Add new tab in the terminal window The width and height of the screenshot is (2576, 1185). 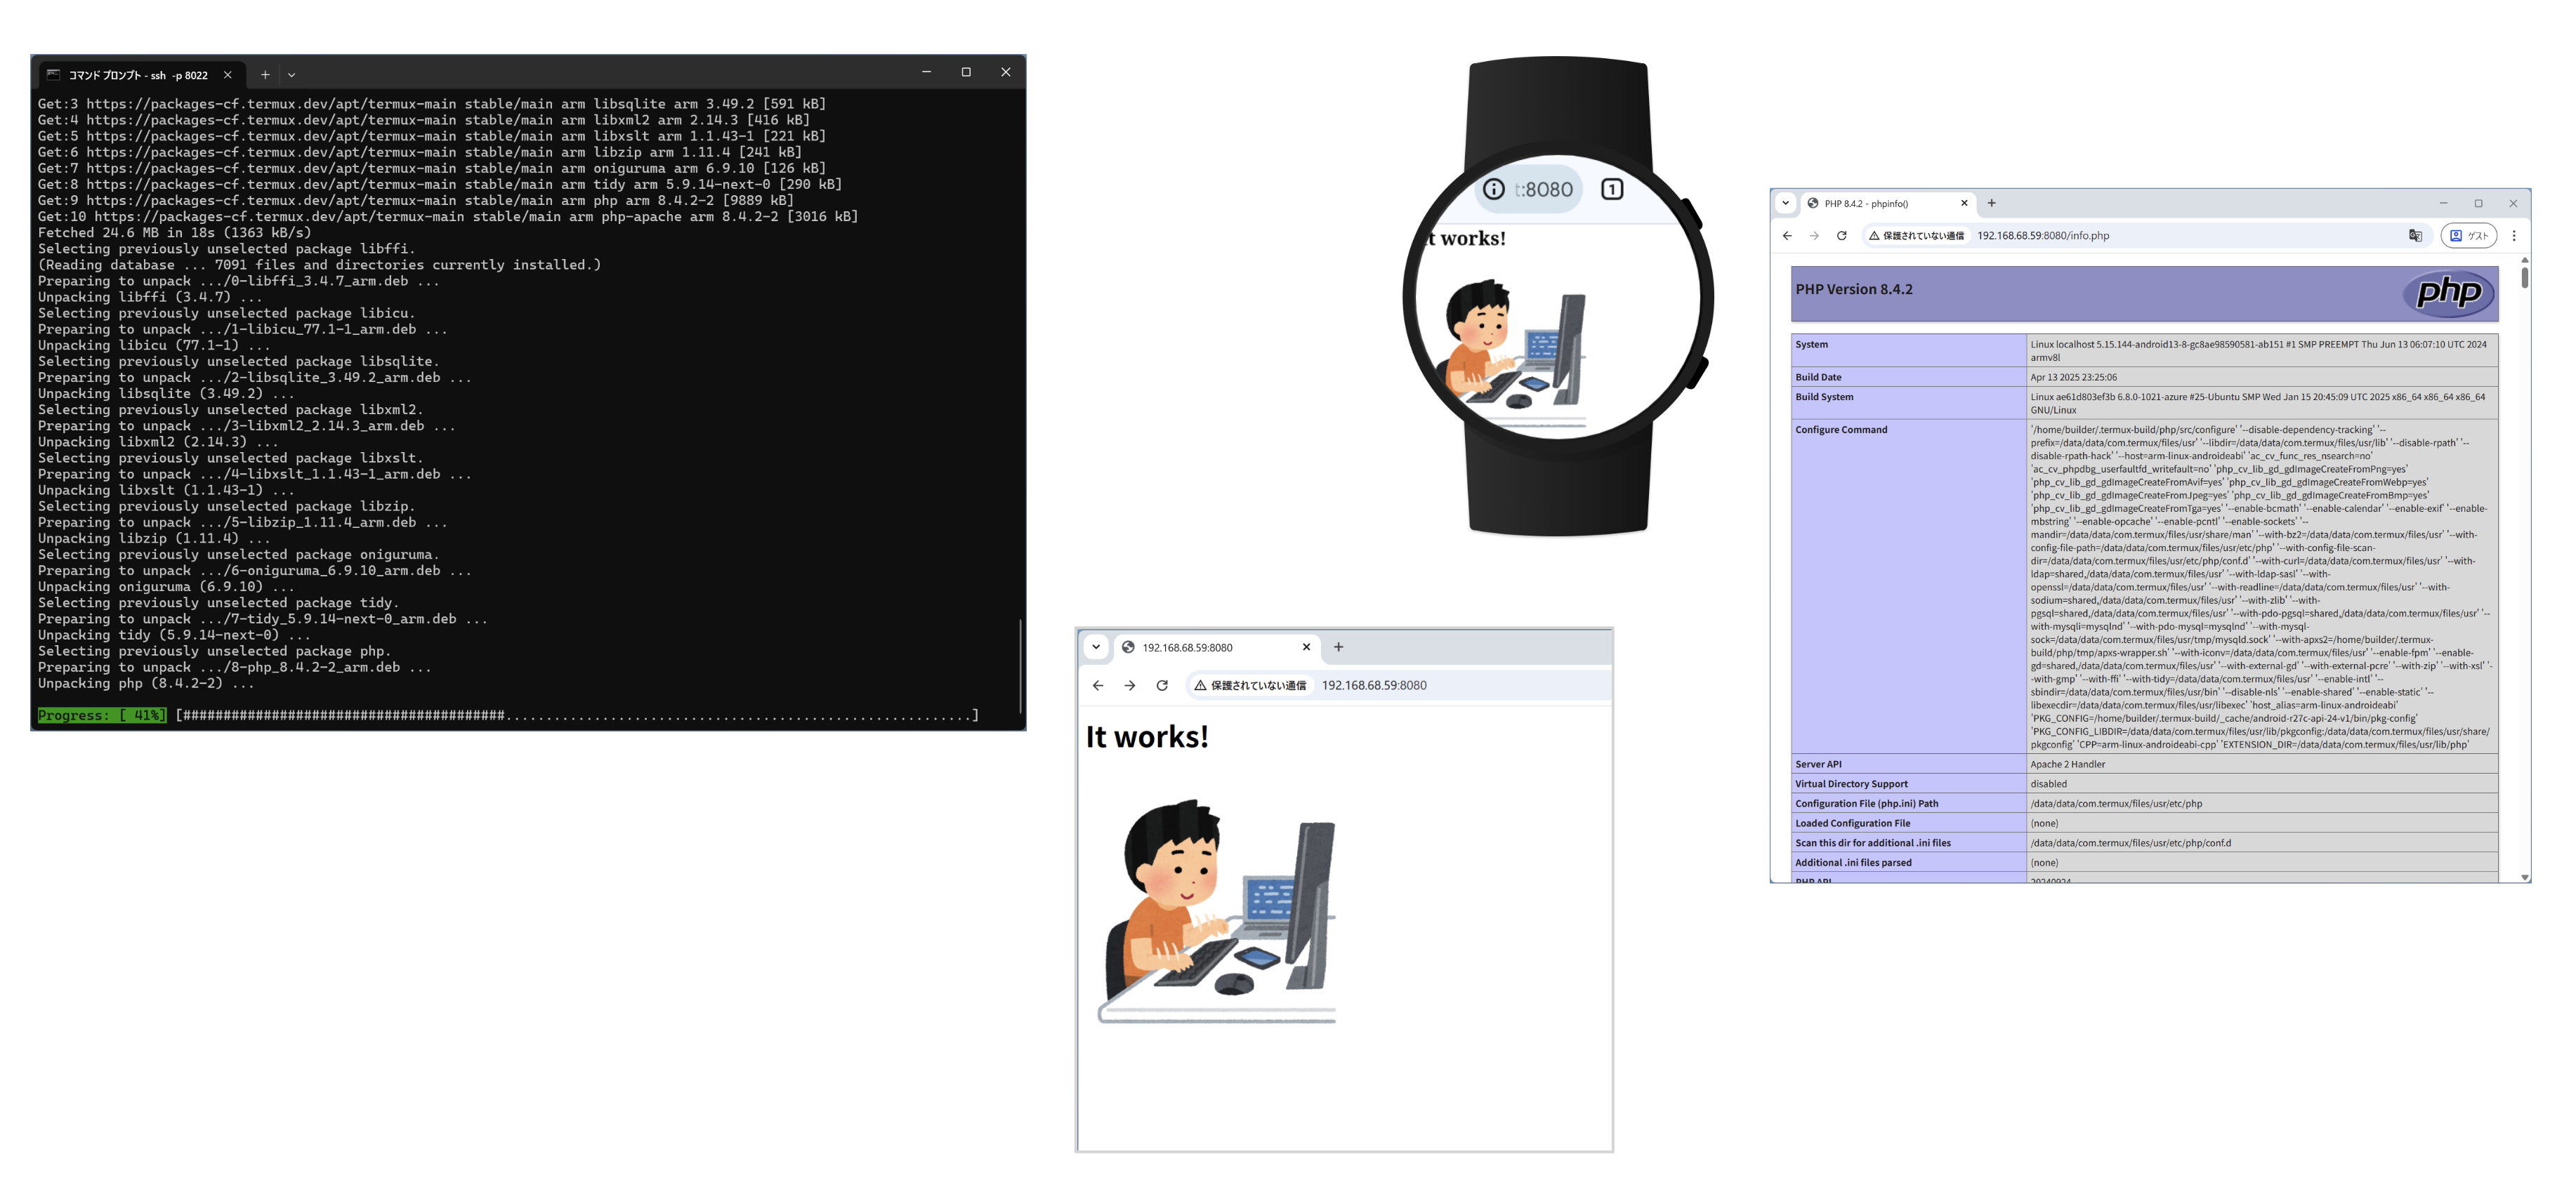265,75
